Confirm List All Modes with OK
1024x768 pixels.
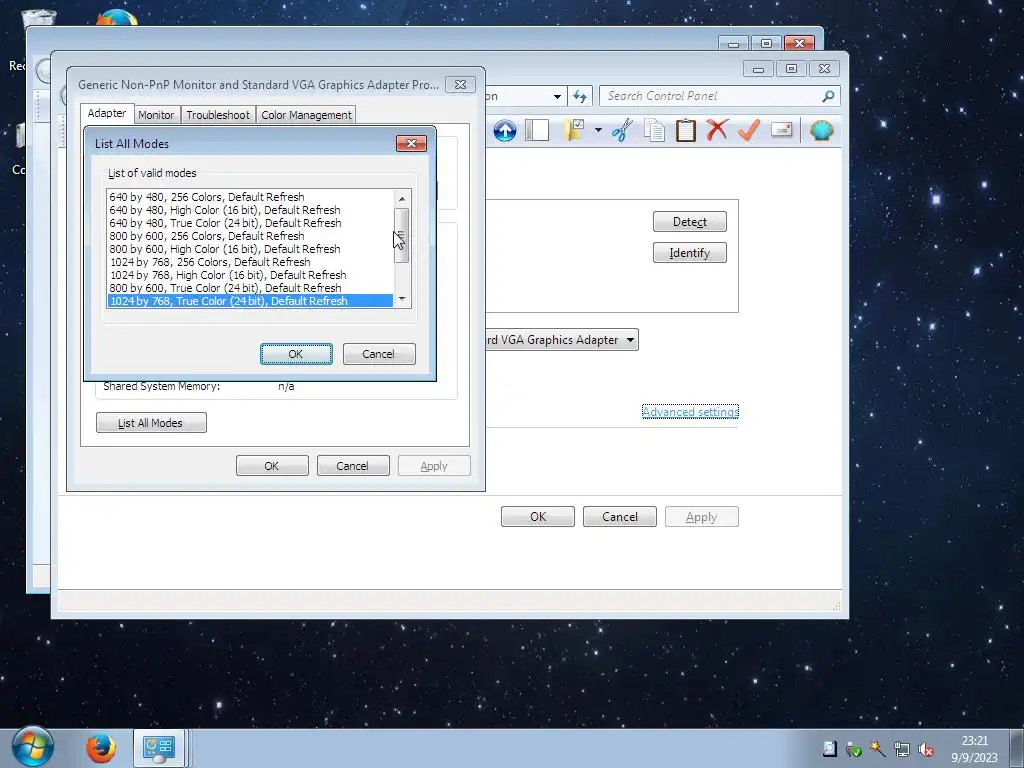(296, 354)
